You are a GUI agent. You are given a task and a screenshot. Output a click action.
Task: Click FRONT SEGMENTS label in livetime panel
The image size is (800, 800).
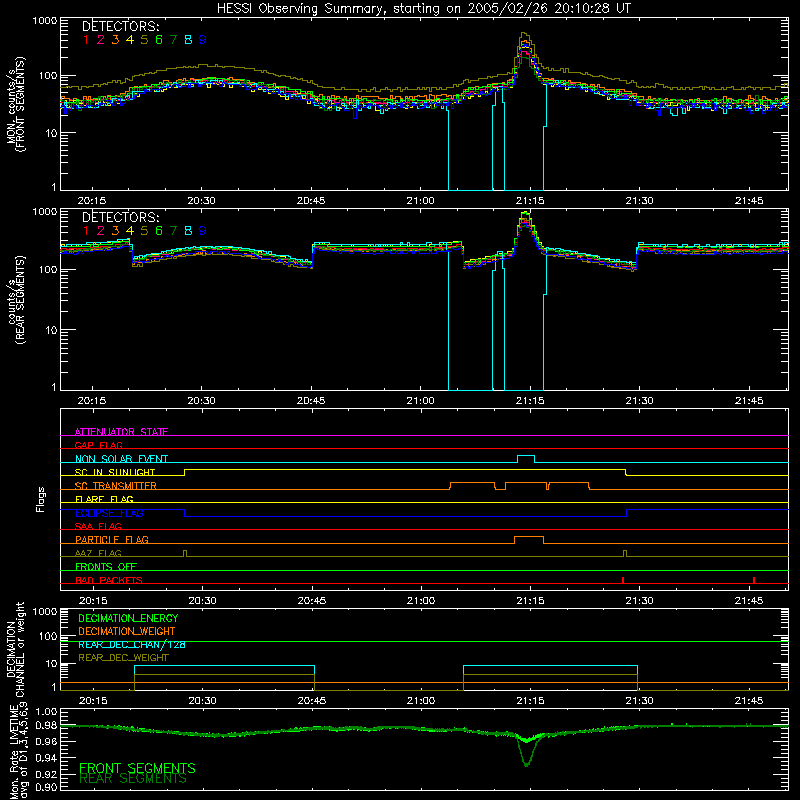(x=137, y=768)
